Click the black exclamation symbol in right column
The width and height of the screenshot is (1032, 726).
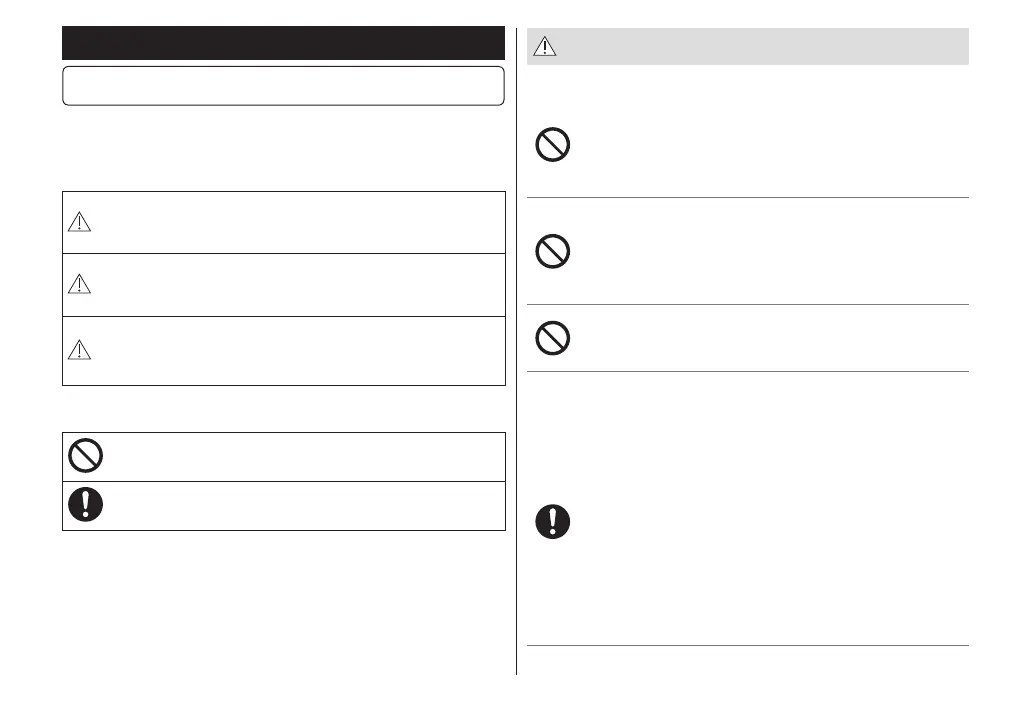point(553,522)
